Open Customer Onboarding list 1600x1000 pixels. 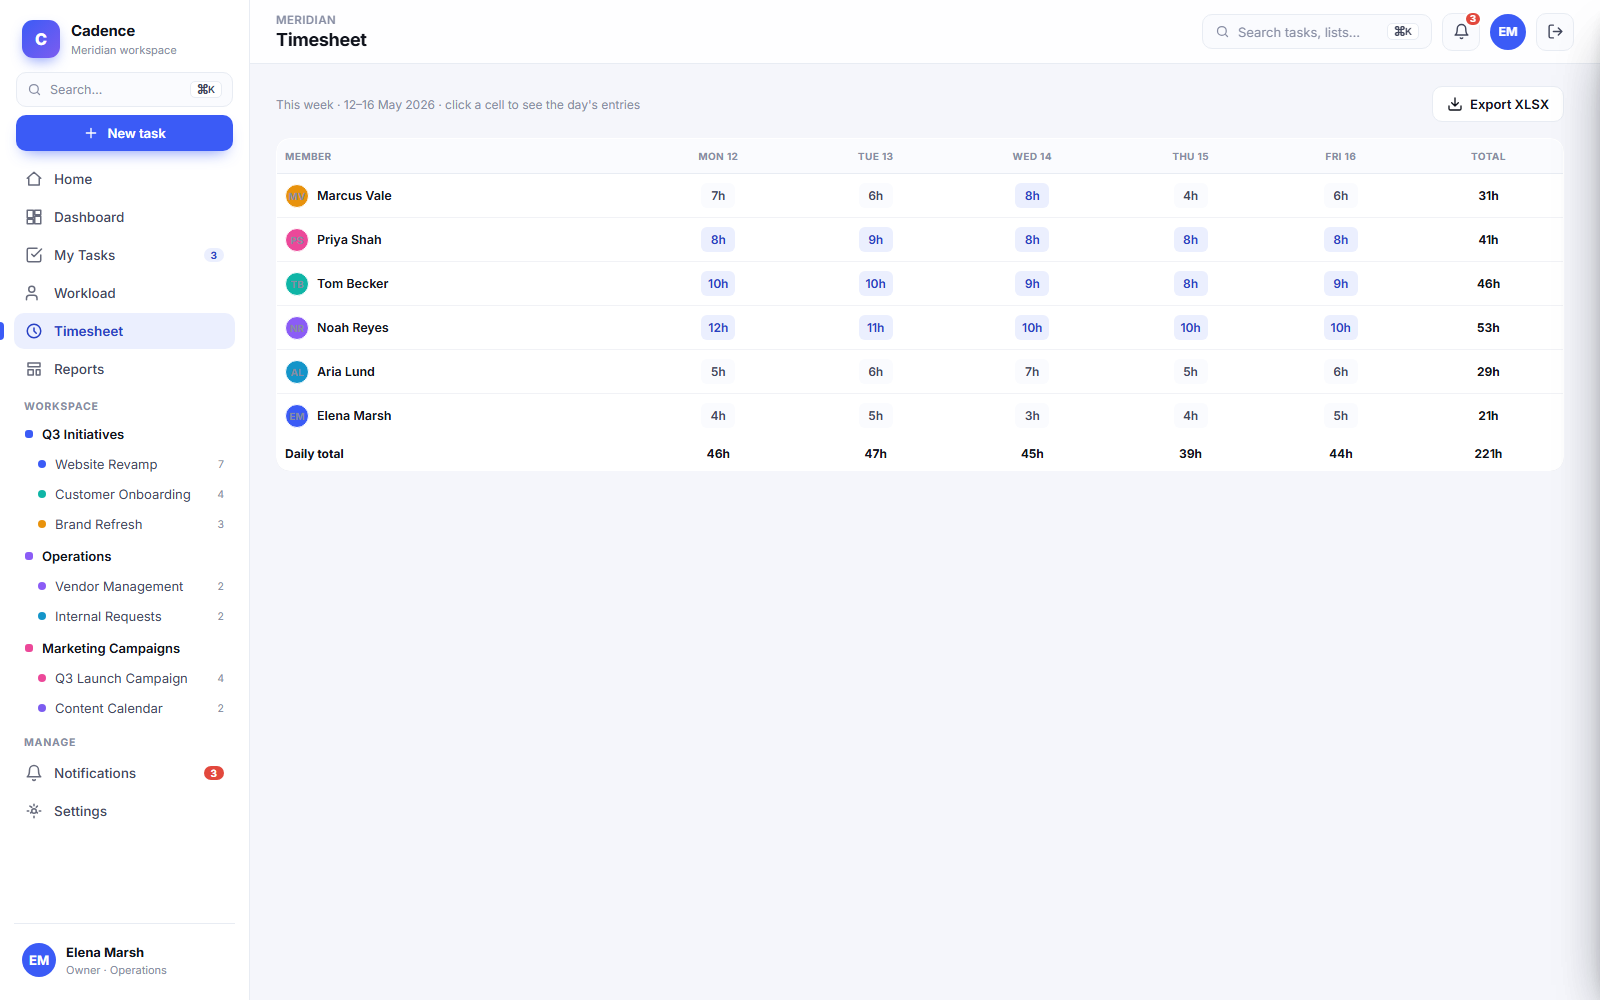(x=130, y=494)
